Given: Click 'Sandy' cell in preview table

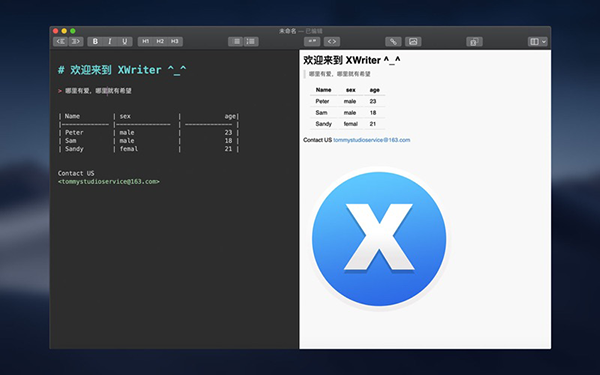Looking at the screenshot, I should coord(323,124).
